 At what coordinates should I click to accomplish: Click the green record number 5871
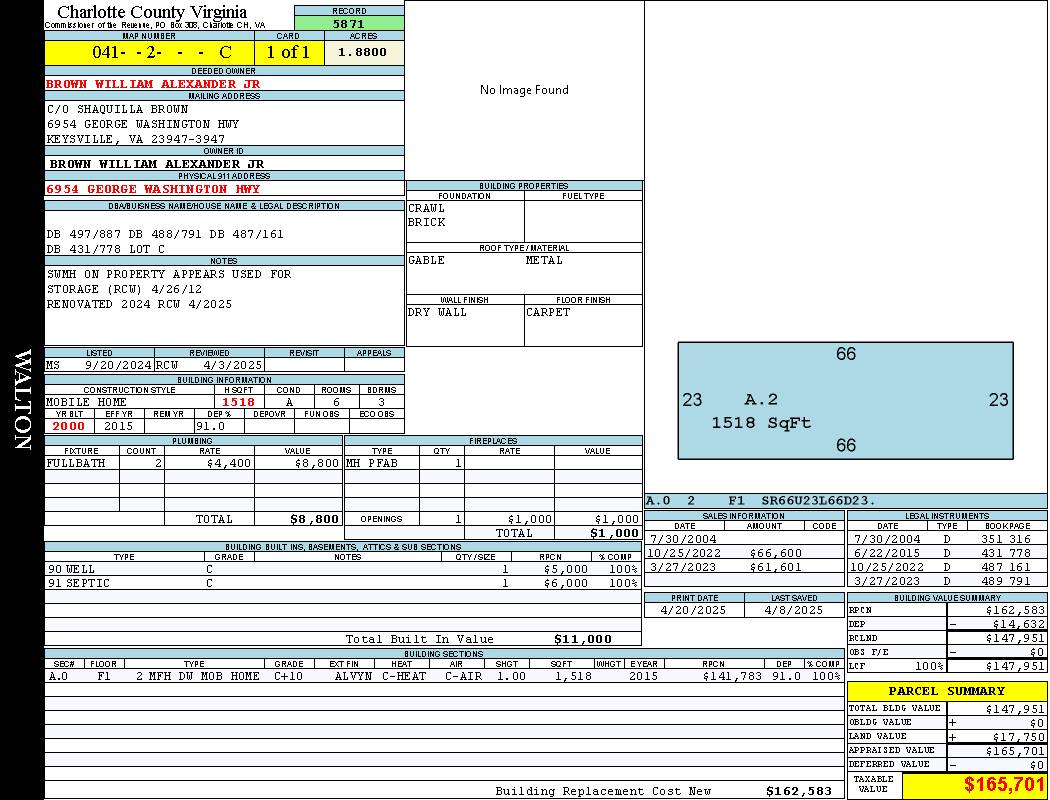click(x=349, y=23)
